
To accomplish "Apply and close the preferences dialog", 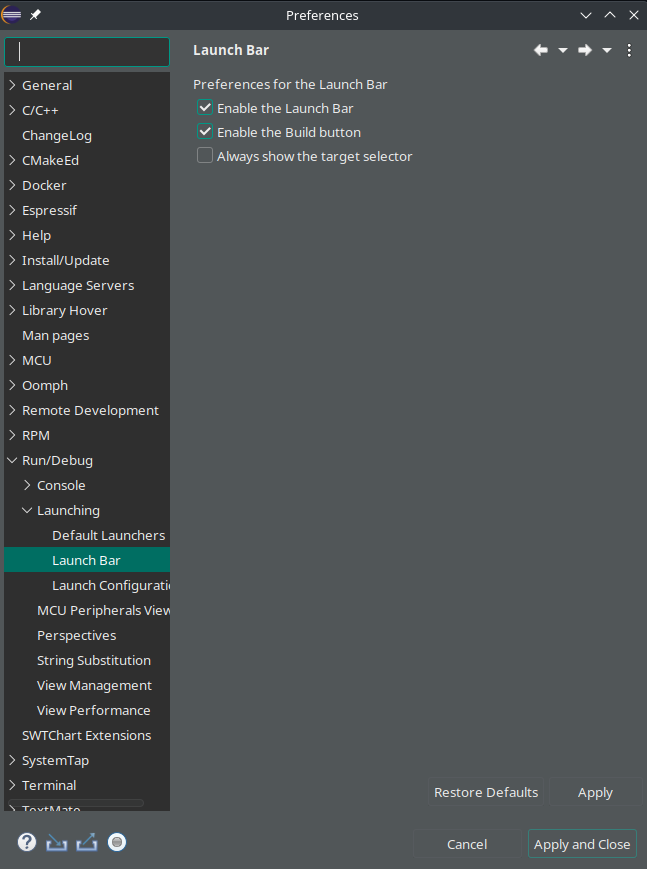I will (x=582, y=843).
